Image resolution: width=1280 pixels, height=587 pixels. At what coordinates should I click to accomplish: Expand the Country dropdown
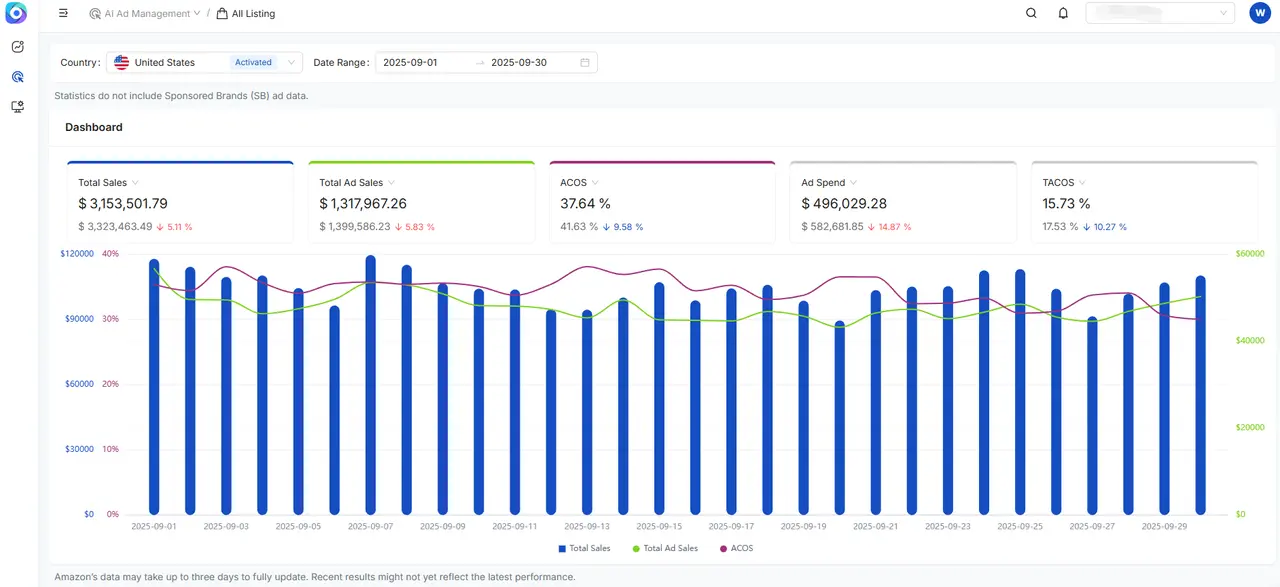click(292, 62)
